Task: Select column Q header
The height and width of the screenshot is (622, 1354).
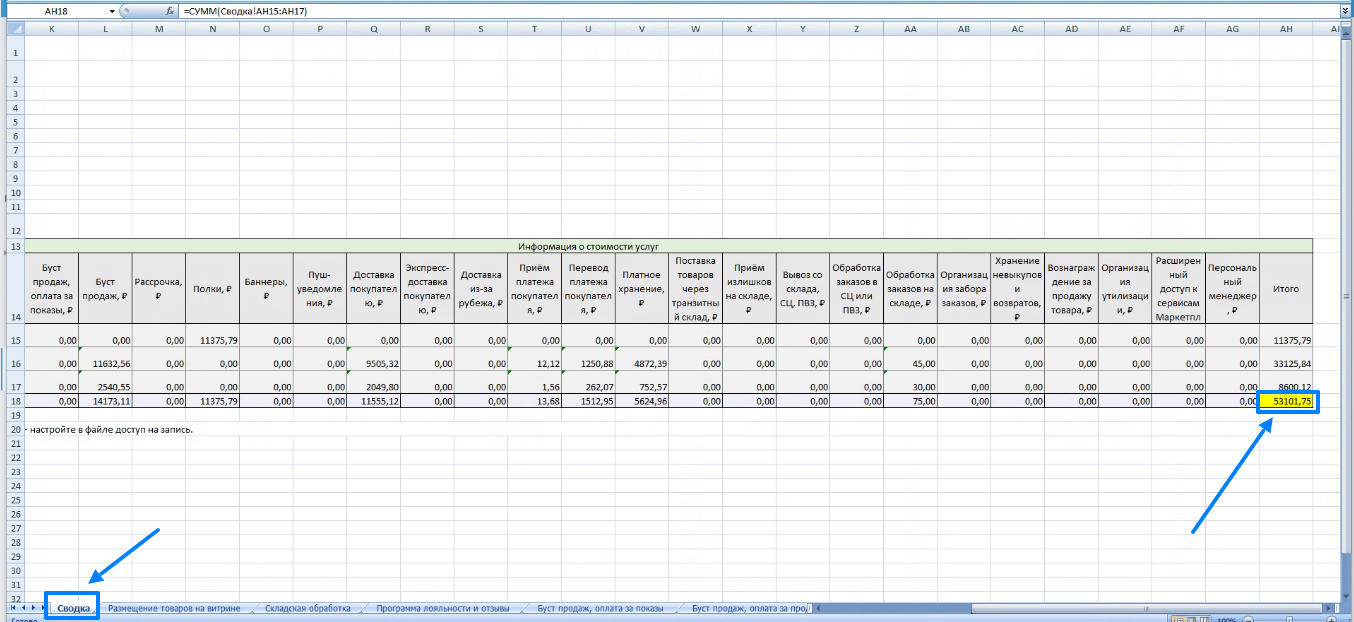Action: [x=373, y=29]
